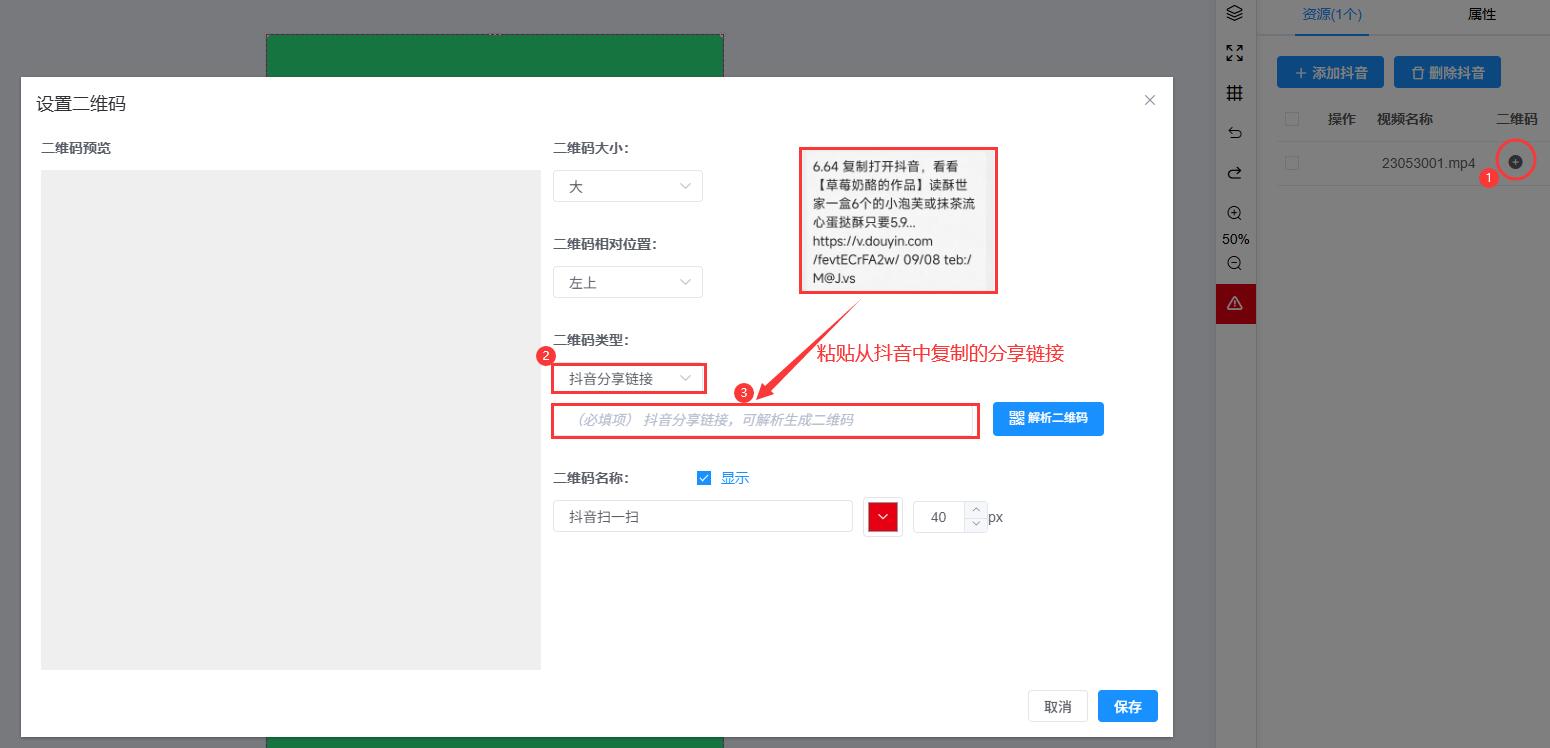Screen dimensions: 1550x748
Task: Click the undo arrow icon
Action: pyautogui.click(x=1235, y=133)
